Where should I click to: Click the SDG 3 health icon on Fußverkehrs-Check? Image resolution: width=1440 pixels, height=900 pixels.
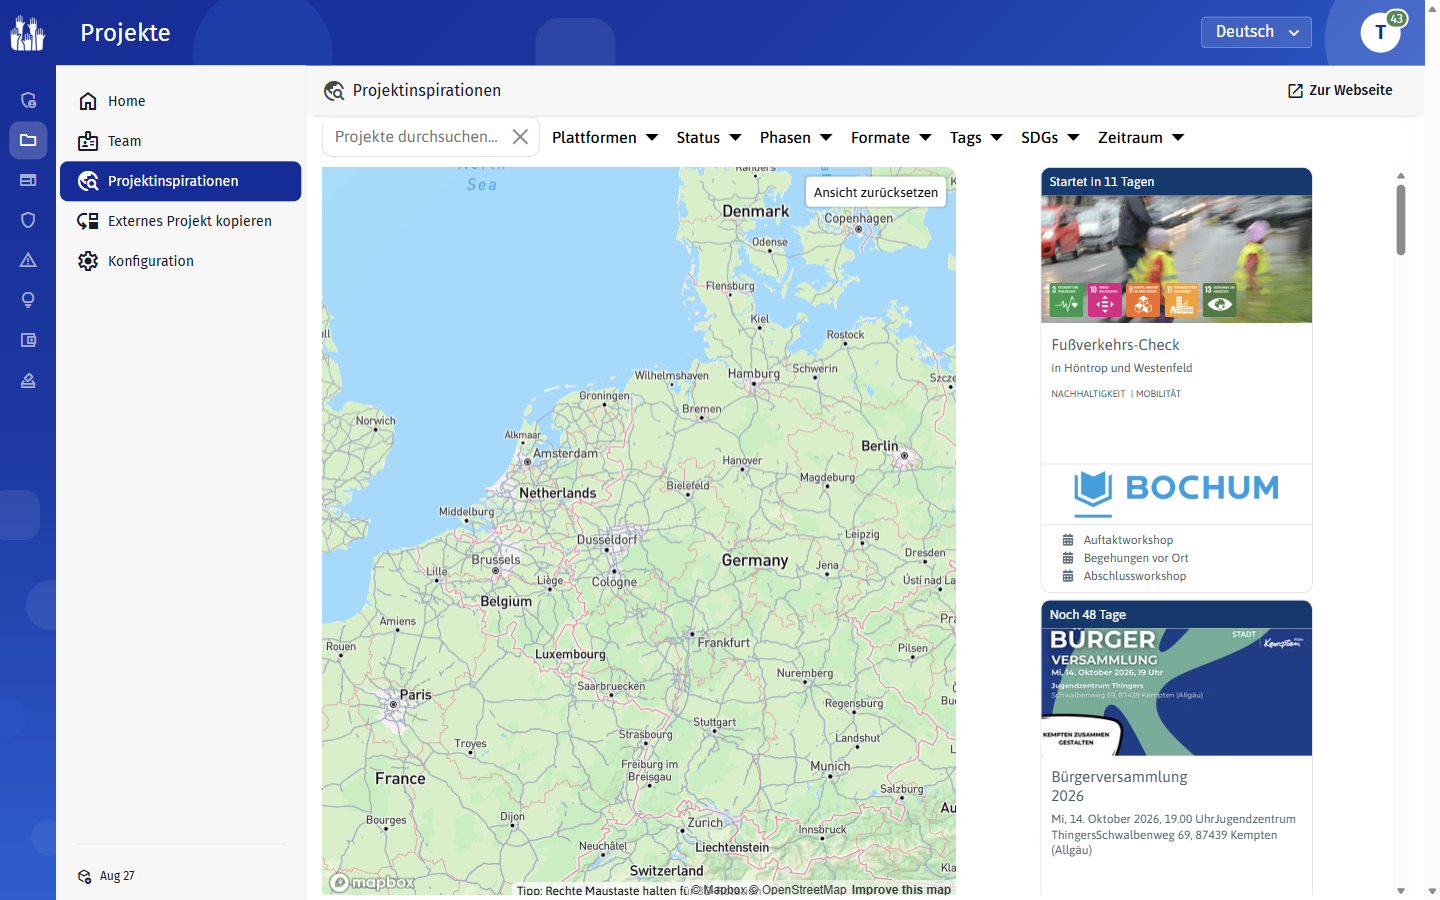click(1066, 300)
